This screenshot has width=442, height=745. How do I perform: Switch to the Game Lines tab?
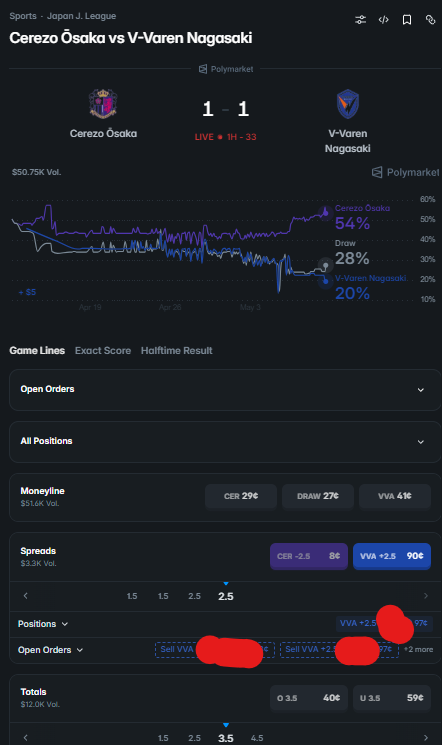[x=37, y=351]
